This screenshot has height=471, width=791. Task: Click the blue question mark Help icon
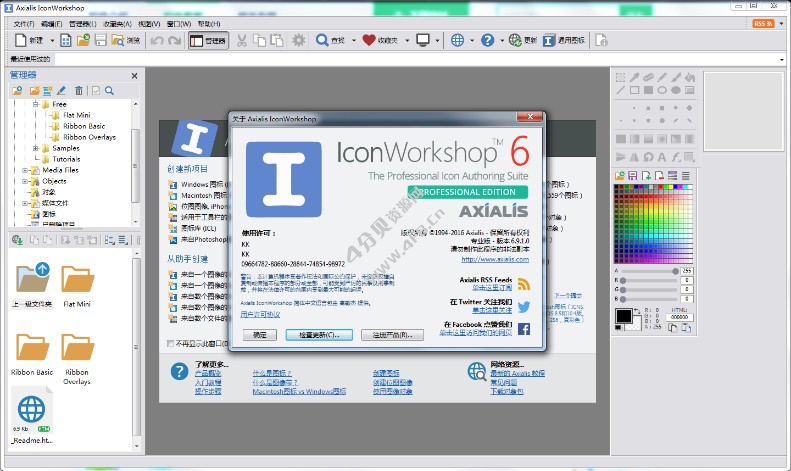pyautogui.click(x=487, y=40)
